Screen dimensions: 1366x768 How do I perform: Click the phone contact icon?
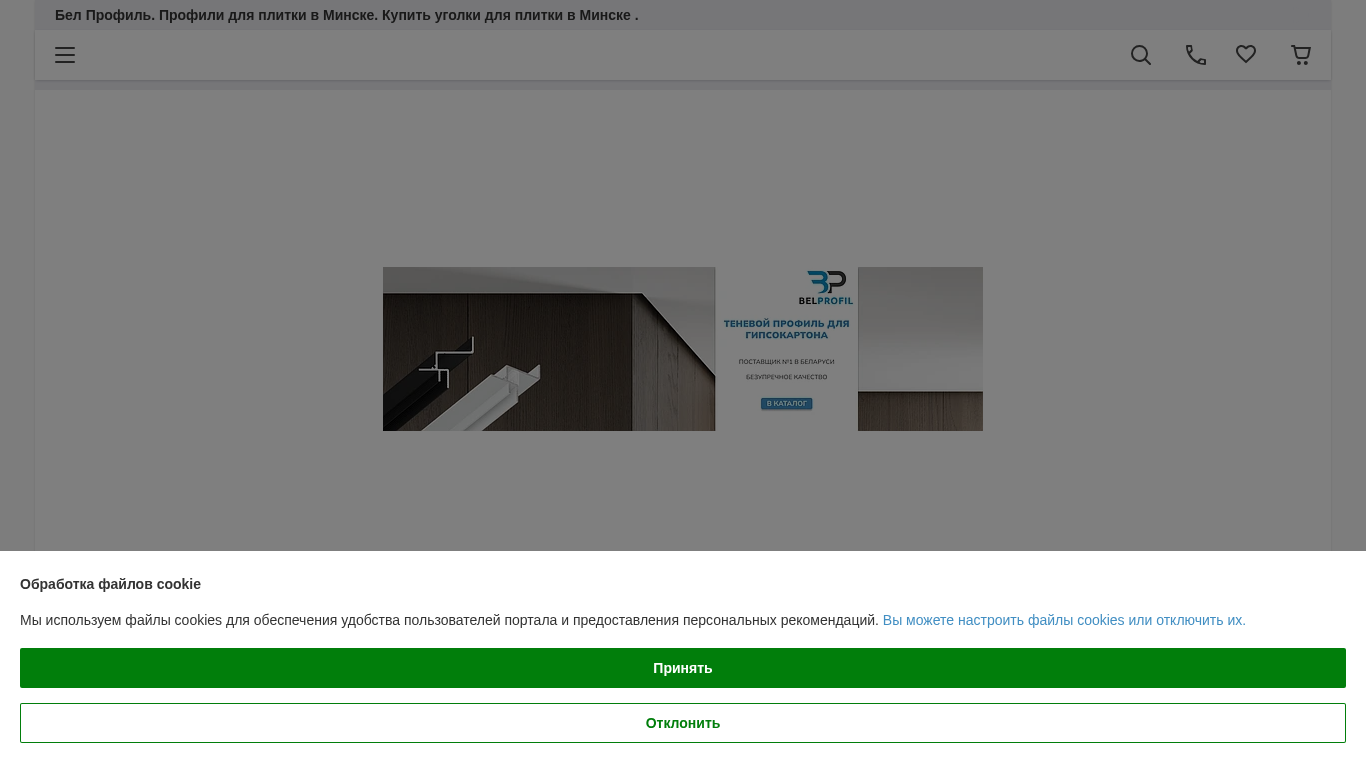click(x=1196, y=55)
